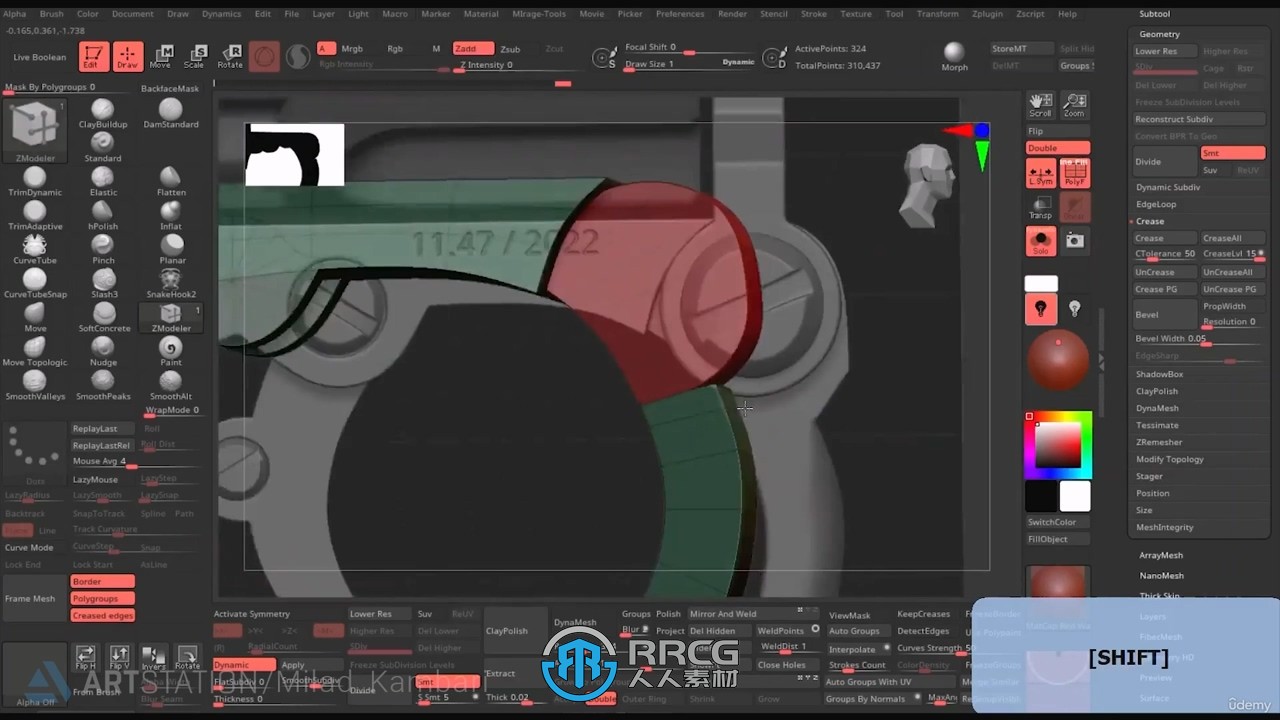Toggle Solo mode
This screenshot has width=1280, height=720.
[x=1041, y=241]
